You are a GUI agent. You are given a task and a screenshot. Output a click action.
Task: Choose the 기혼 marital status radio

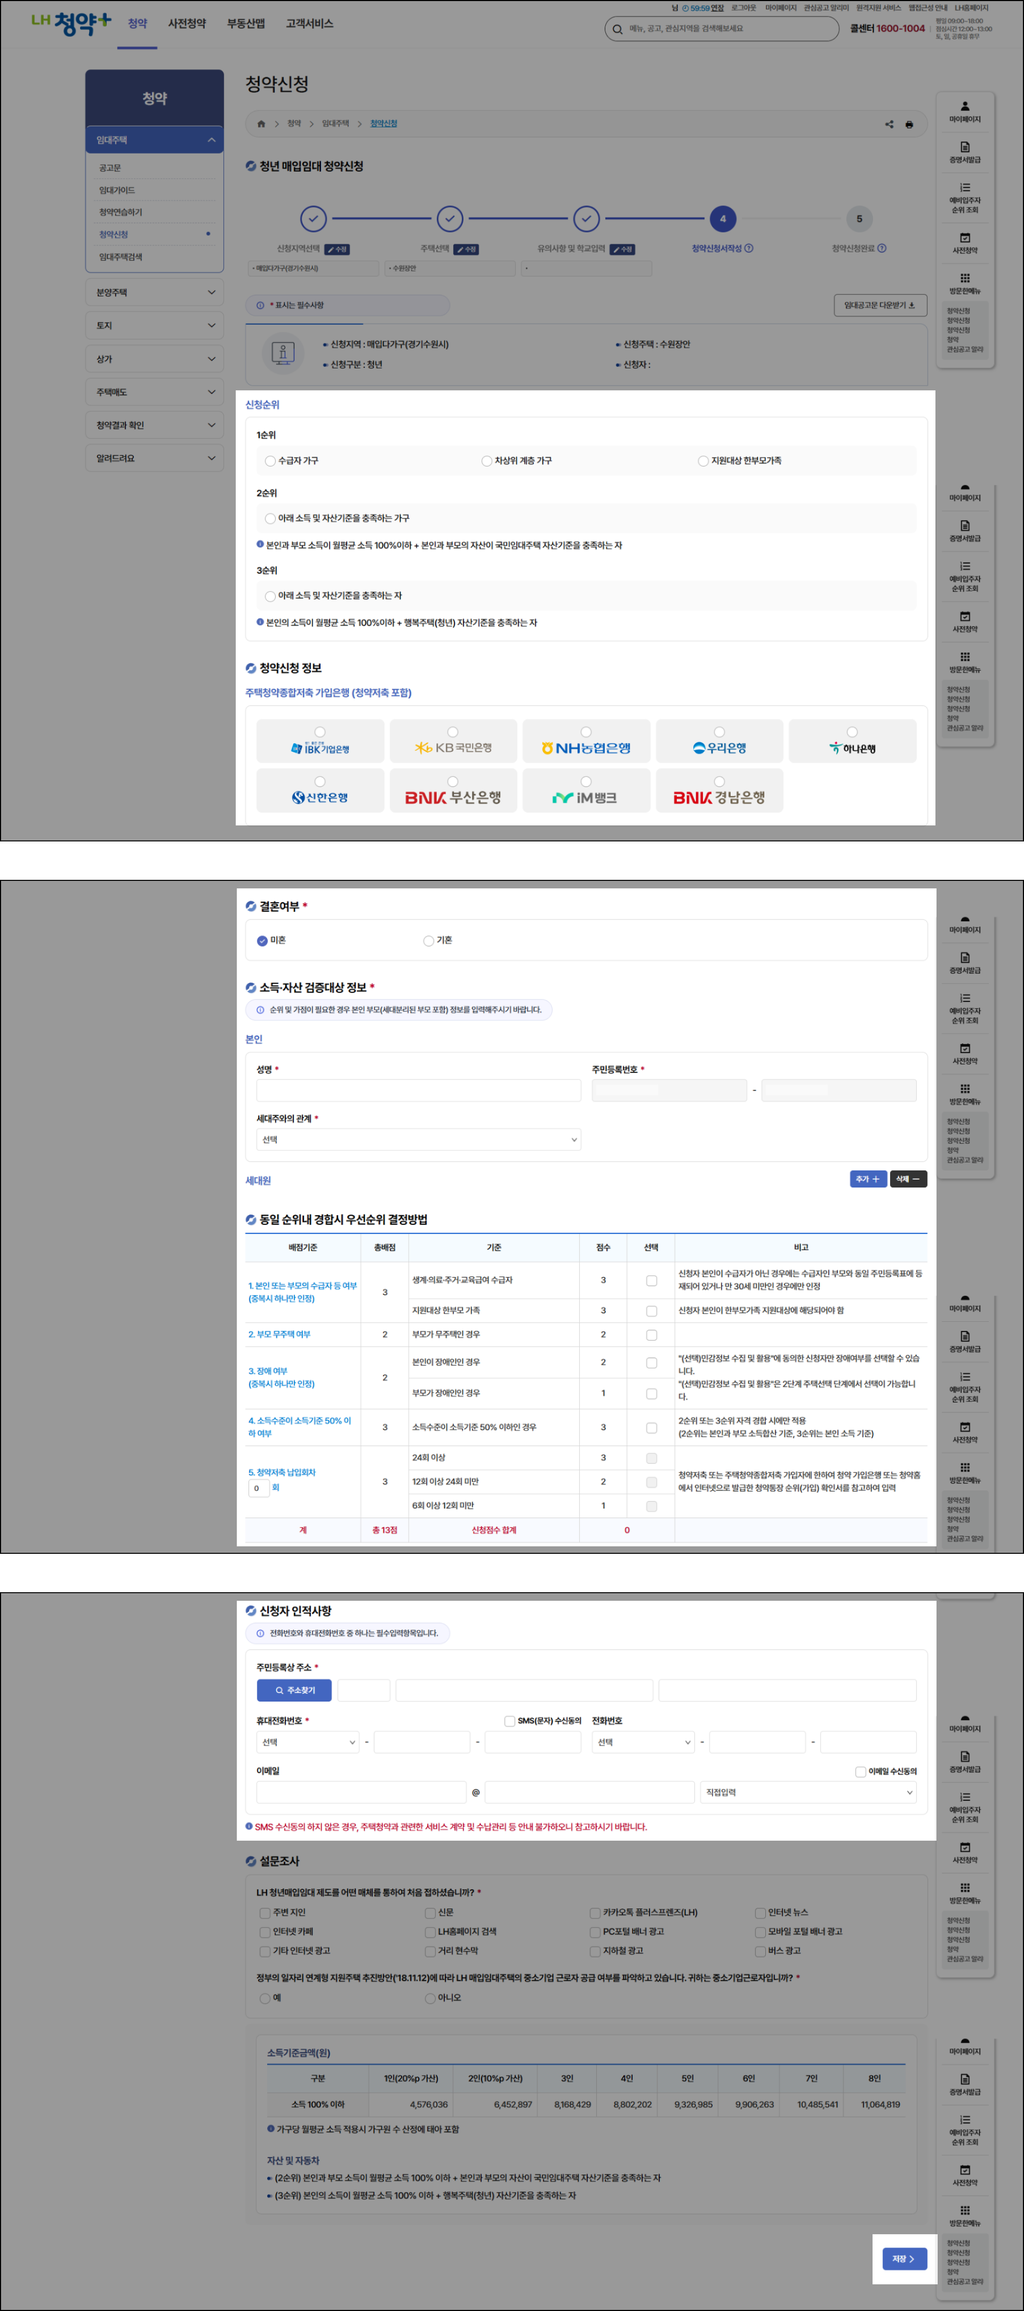point(428,941)
